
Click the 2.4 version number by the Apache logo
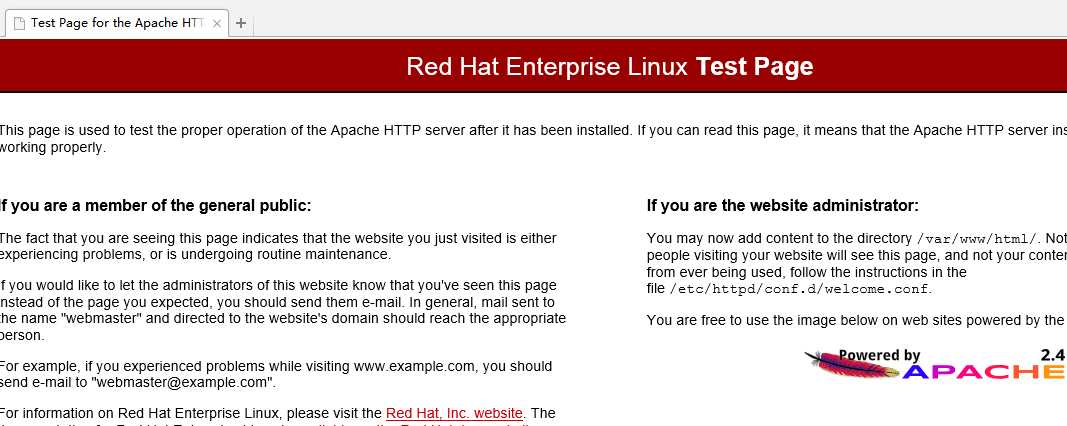coord(1053,355)
